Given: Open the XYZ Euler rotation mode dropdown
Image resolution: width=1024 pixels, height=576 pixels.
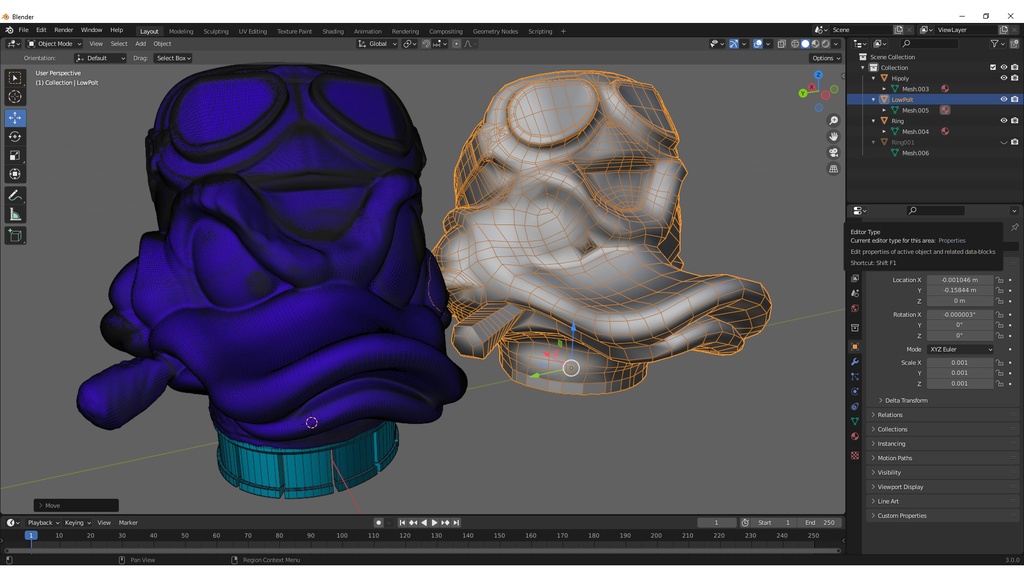Looking at the screenshot, I should point(960,349).
